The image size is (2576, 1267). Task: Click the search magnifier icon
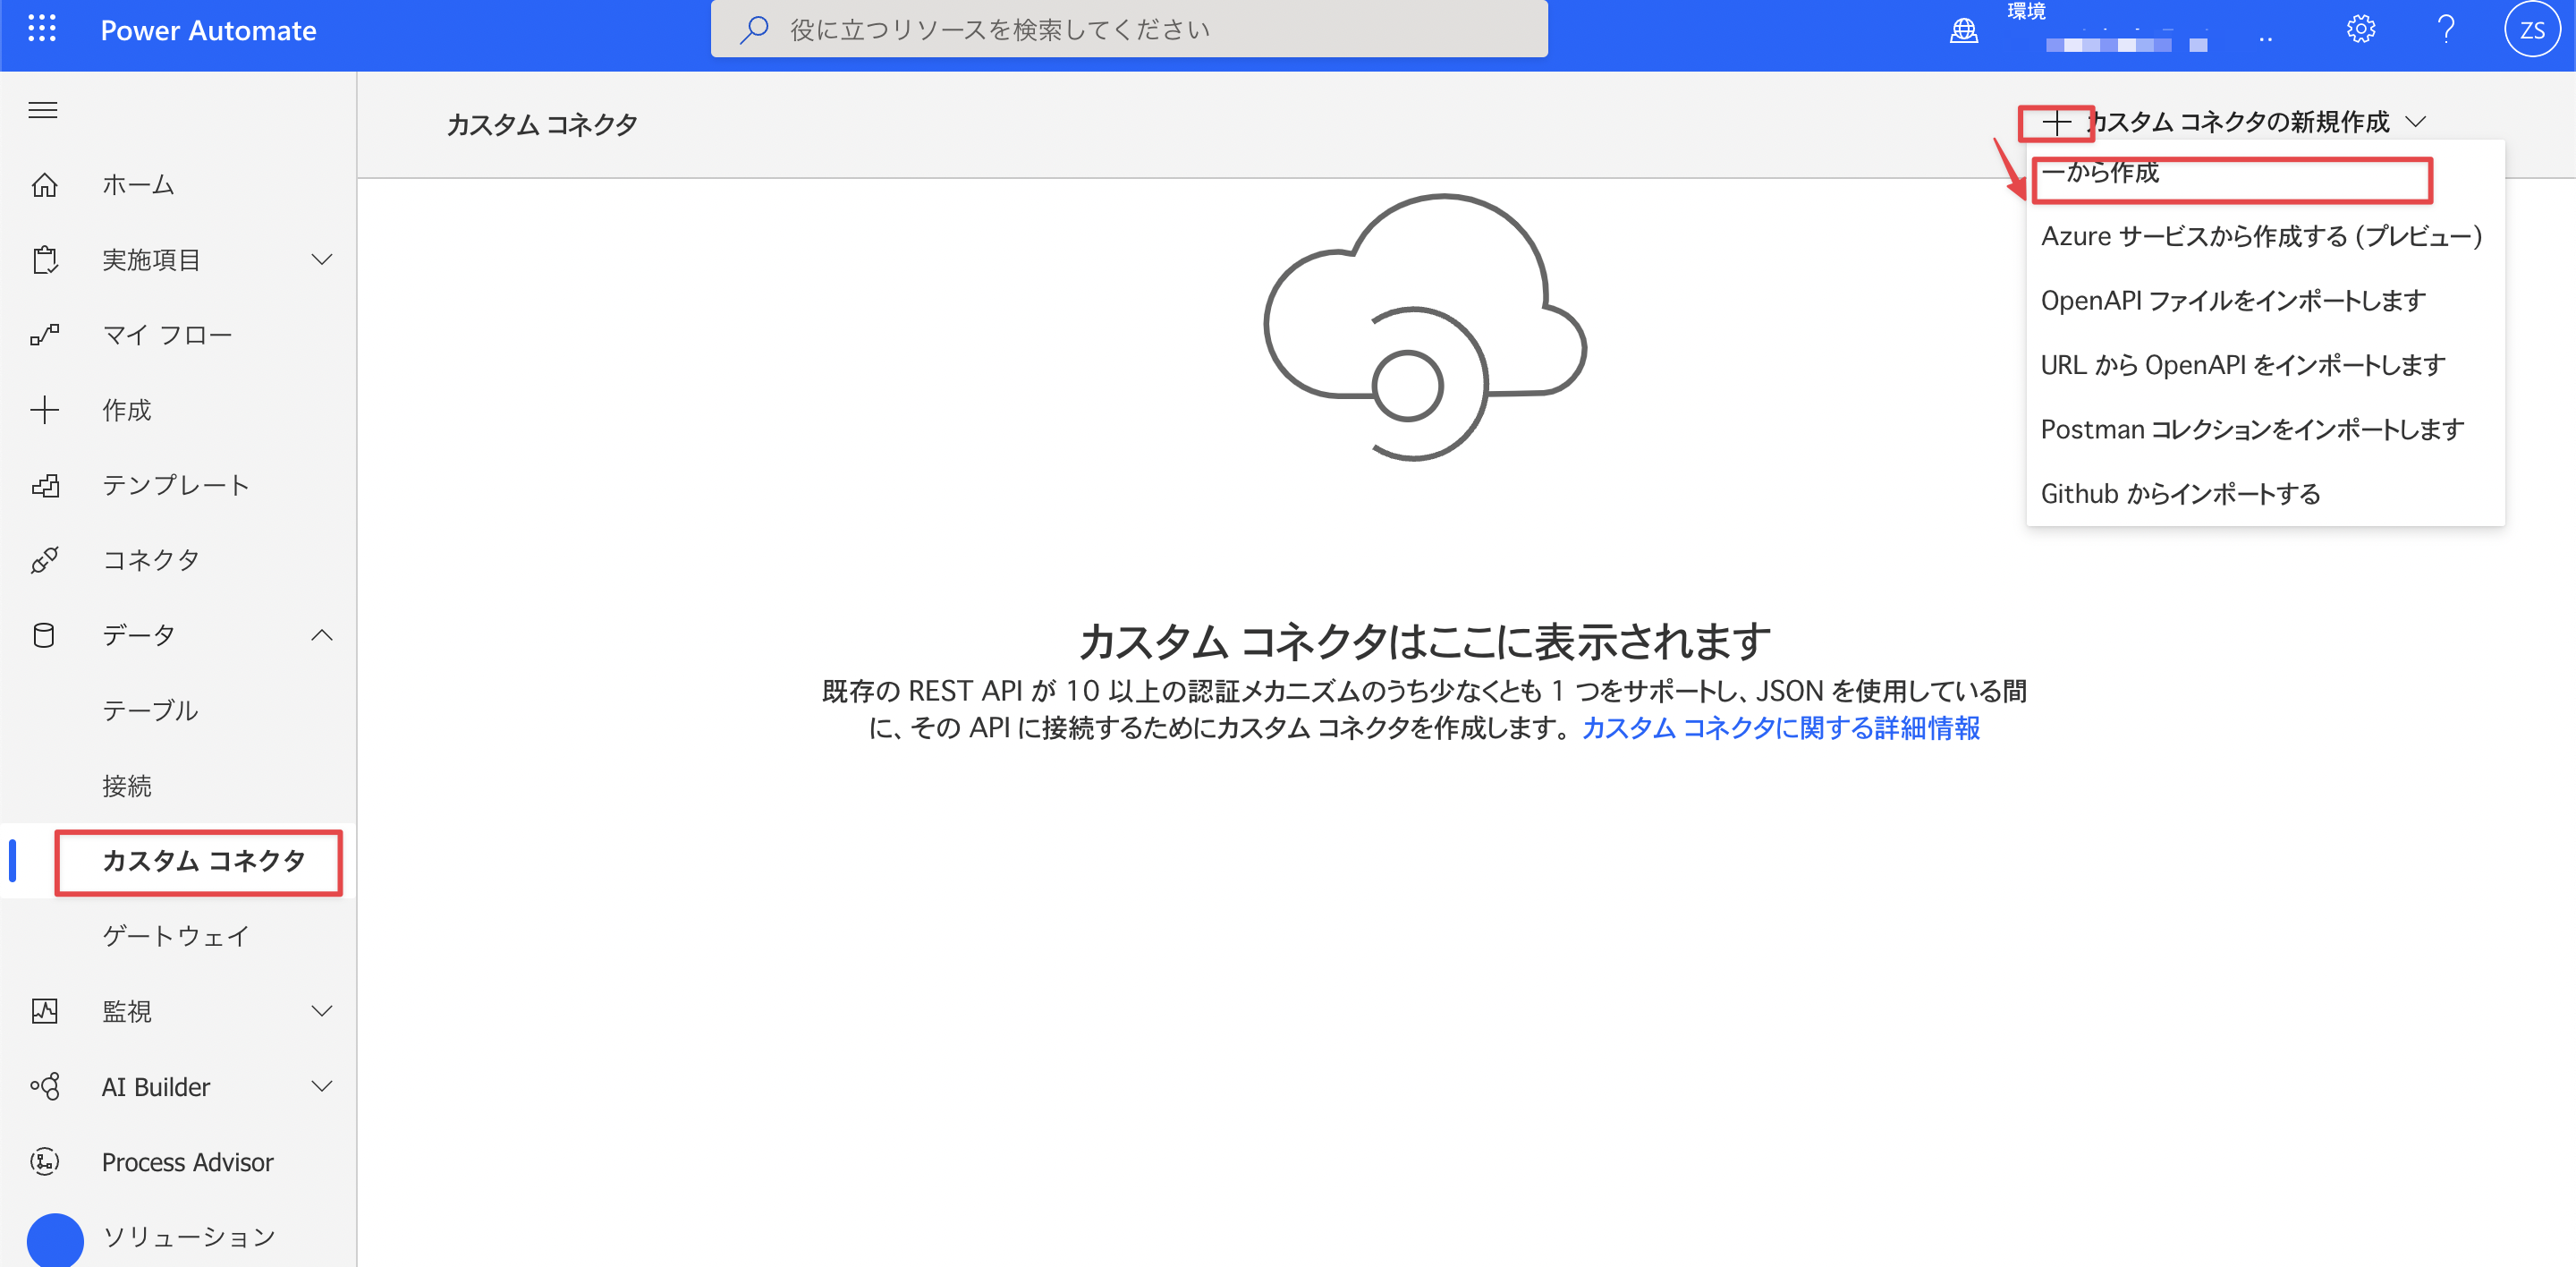click(x=754, y=29)
